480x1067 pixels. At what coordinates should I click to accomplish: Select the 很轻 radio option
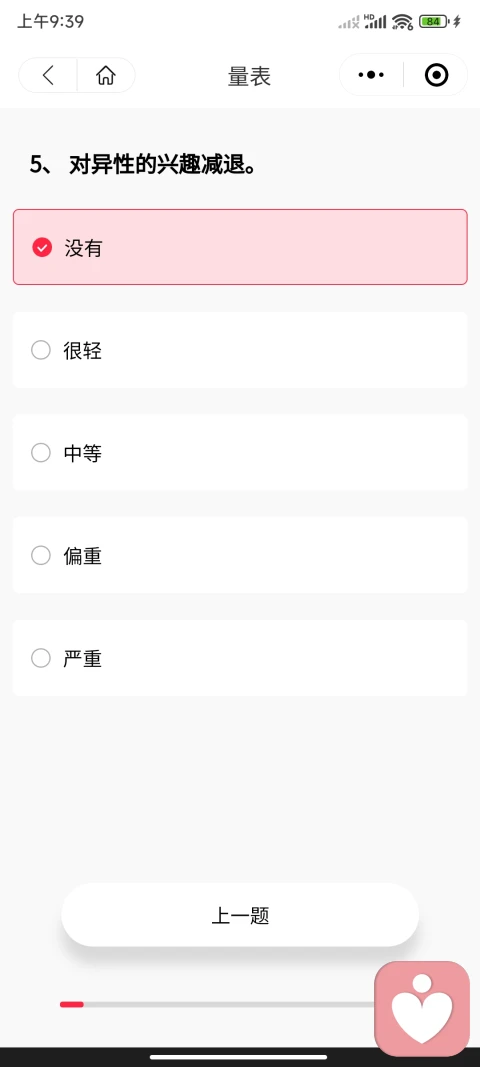(x=41, y=350)
